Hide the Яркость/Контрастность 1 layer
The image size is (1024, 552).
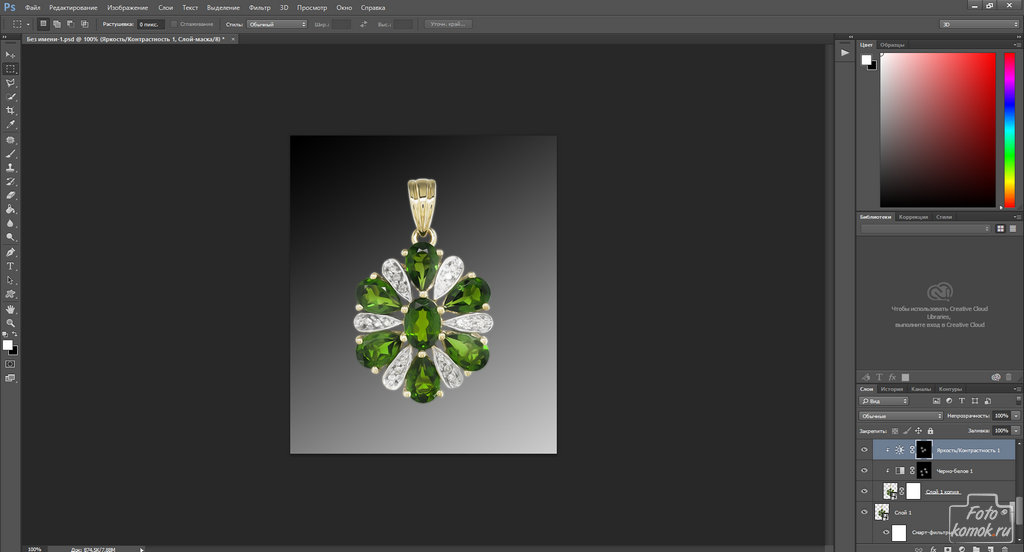[x=865, y=450]
